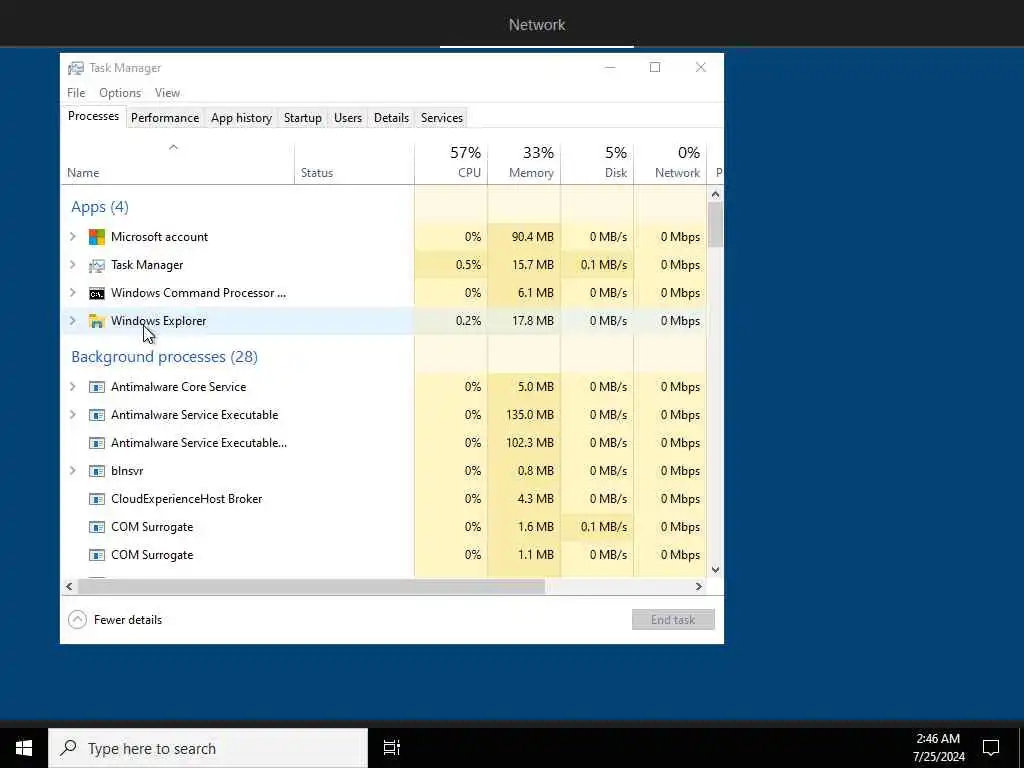The image size is (1024, 768).
Task: Select the CloudExperienceHost Broker row name
Action: pyautogui.click(x=187, y=499)
